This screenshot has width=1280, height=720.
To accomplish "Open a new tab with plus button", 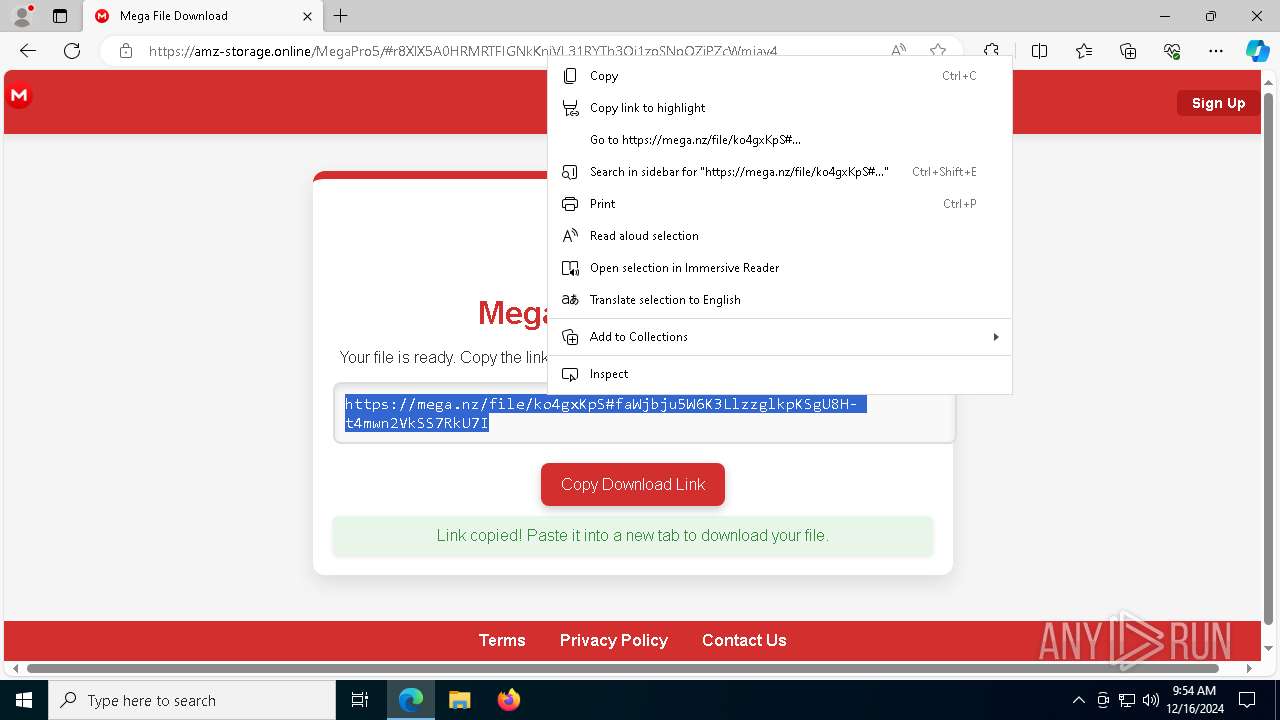I will (341, 16).
